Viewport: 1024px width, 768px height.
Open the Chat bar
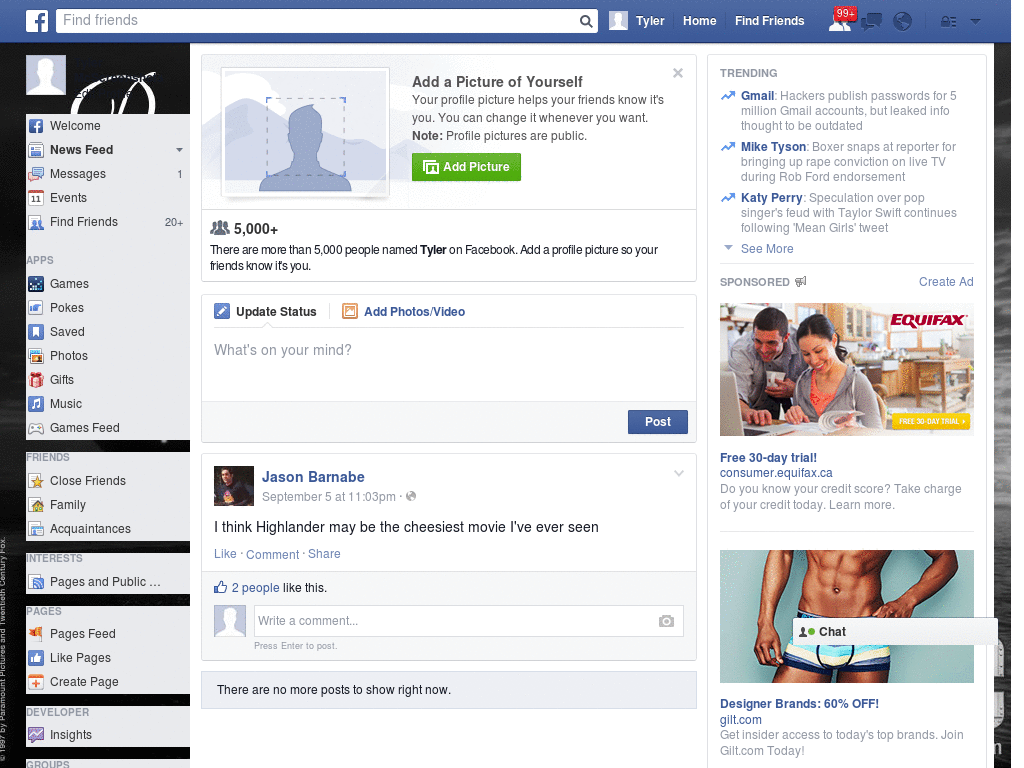(895, 632)
